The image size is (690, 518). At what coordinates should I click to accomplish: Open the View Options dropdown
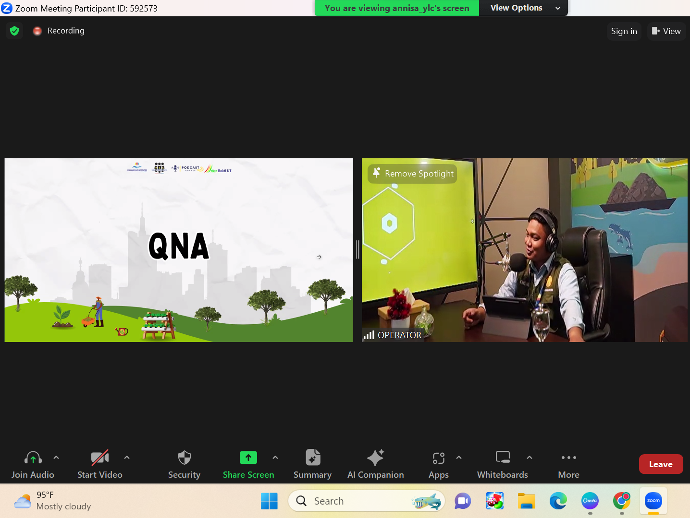tap(520, 8)
